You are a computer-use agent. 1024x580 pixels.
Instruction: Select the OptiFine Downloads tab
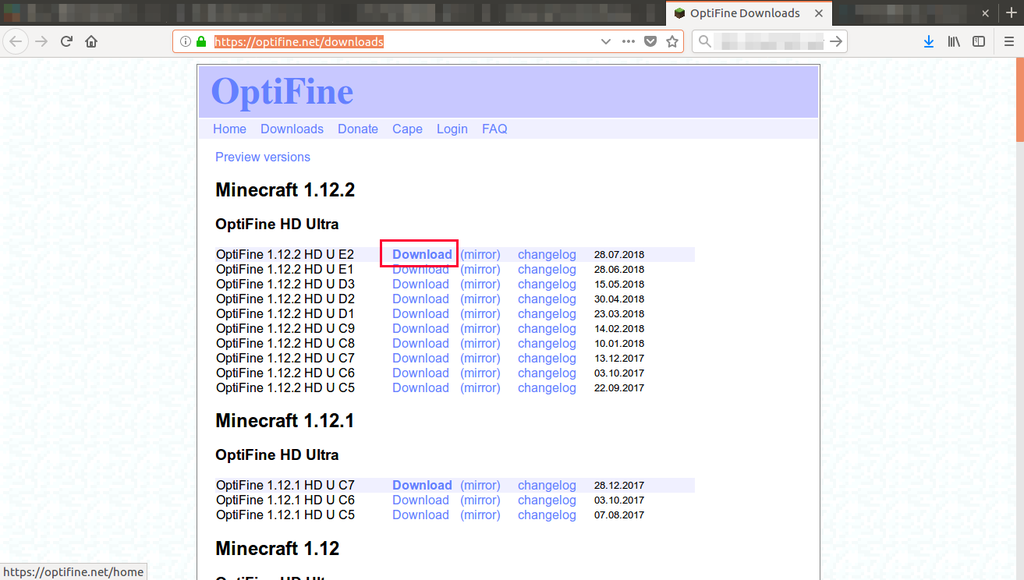(749, 13)
